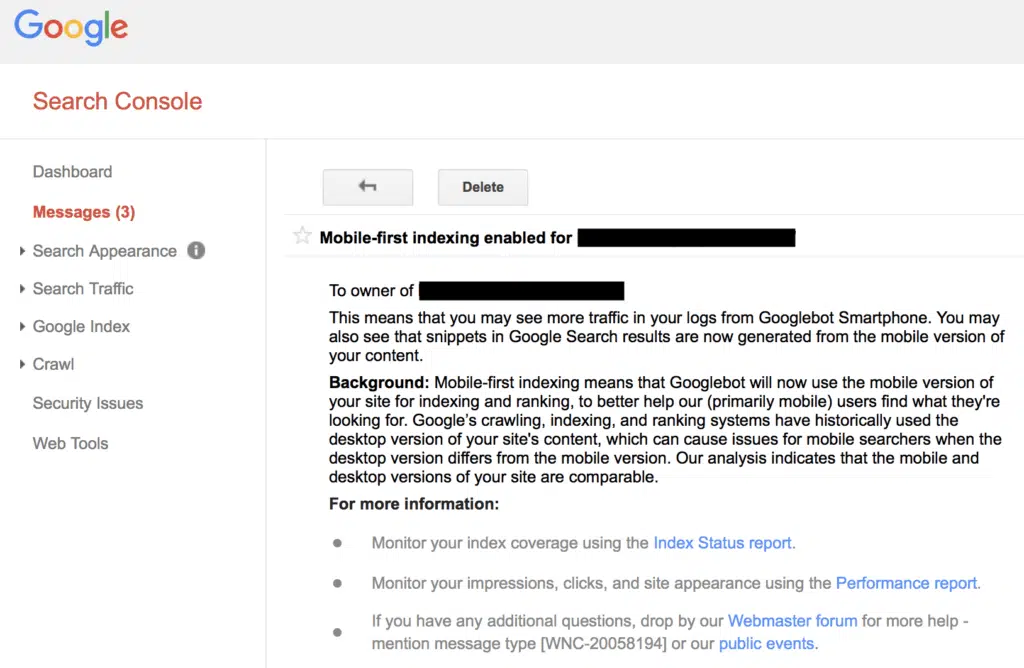Expand the Crawl section arrow
Image resolution: width=1024 pixels, height=668 pixels.
[22, 365]
